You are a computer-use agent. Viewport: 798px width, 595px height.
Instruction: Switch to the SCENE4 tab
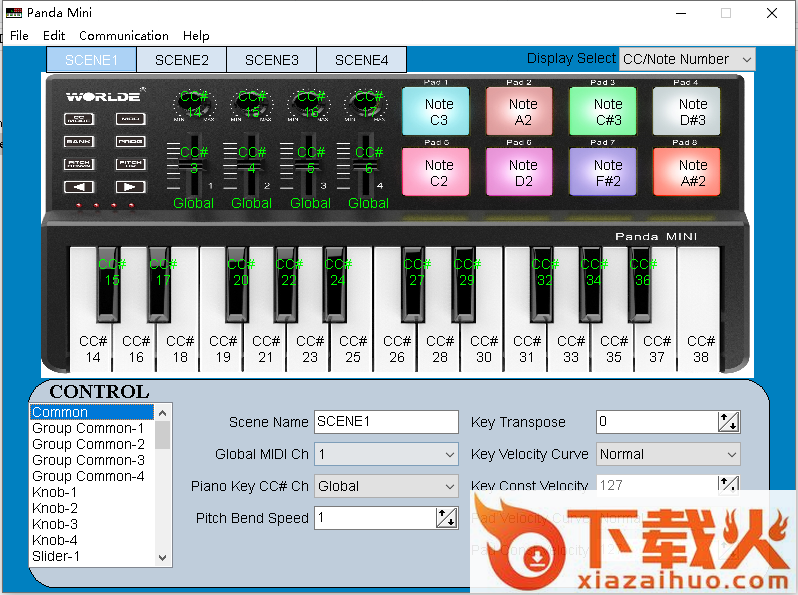point(361,60)
